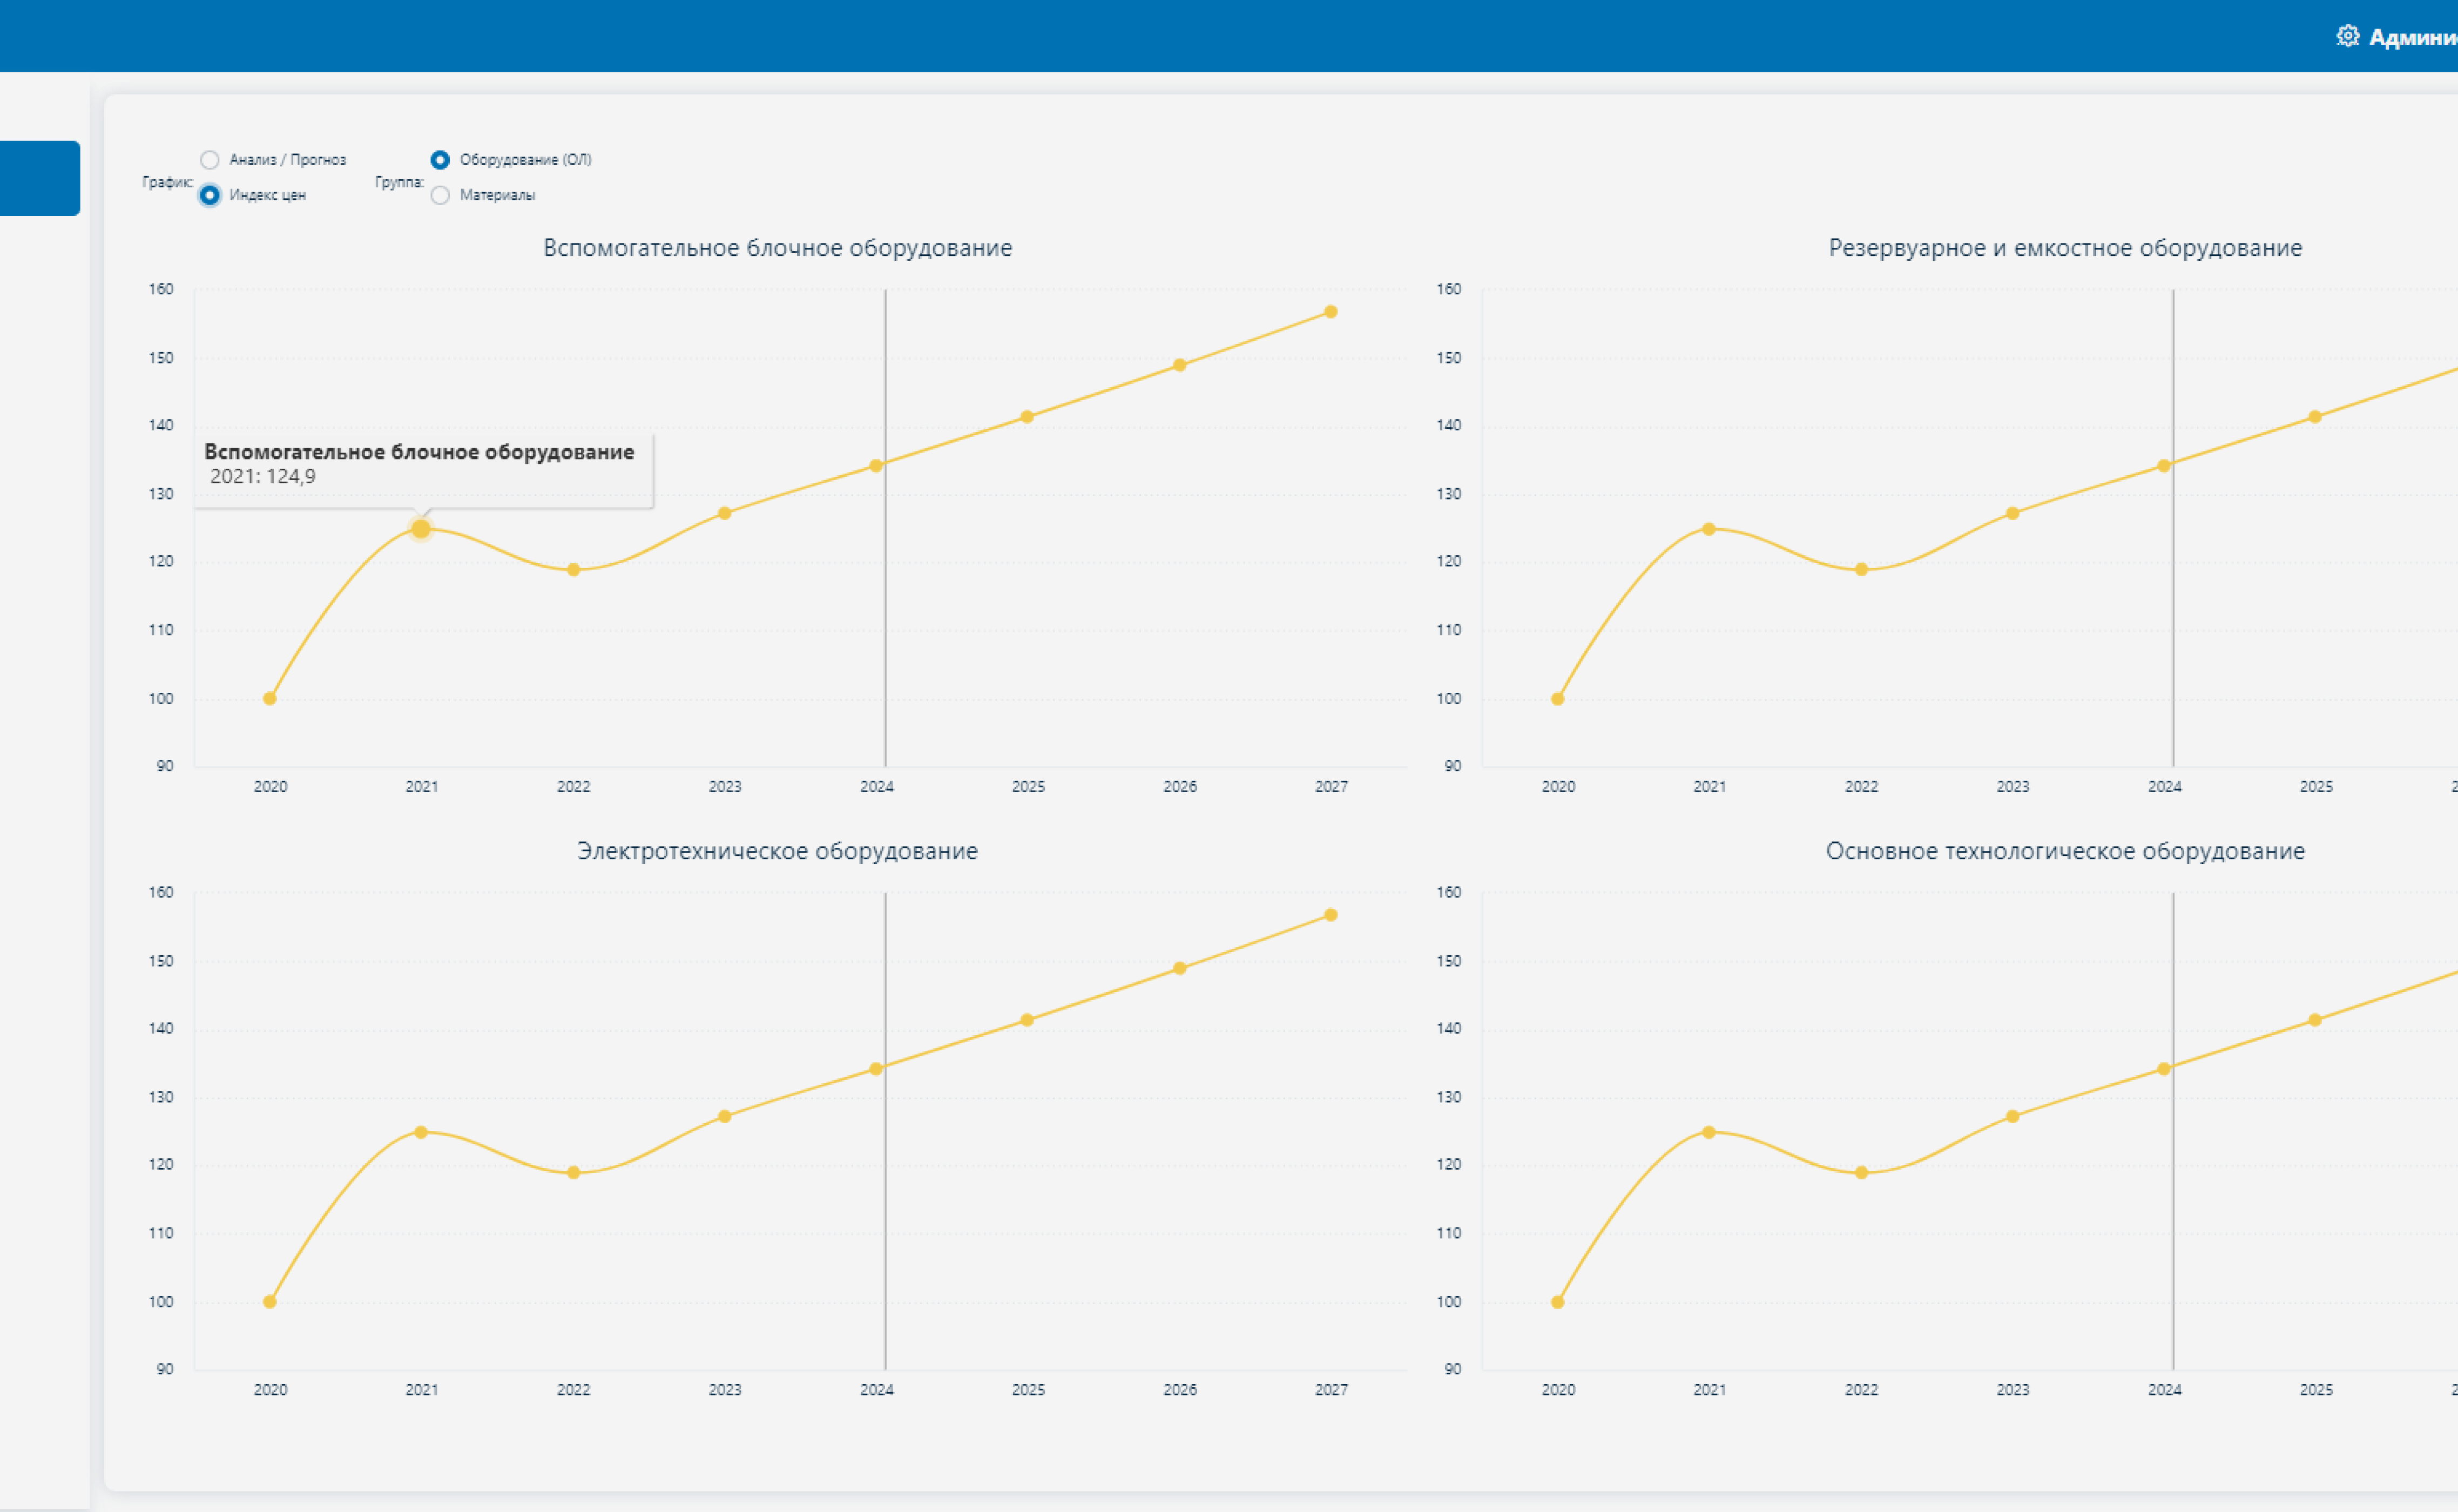Image resolution: width=2458 pixels, height=1512 pixels.
Task: Click 2022 point on Электротехническое оборудование chart
Action: click(573, 1173)
